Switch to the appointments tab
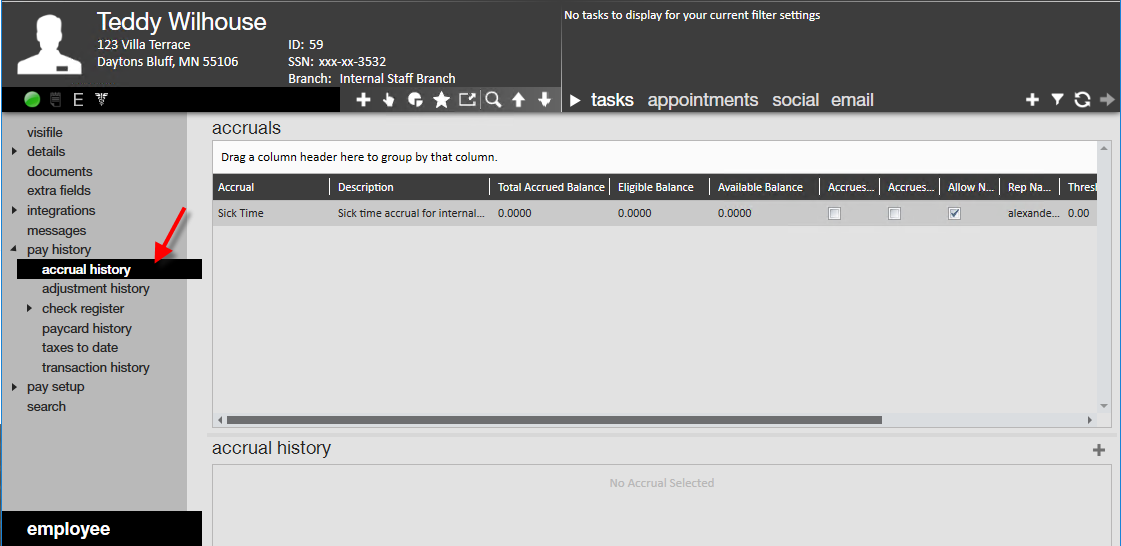 coord(703,100)
